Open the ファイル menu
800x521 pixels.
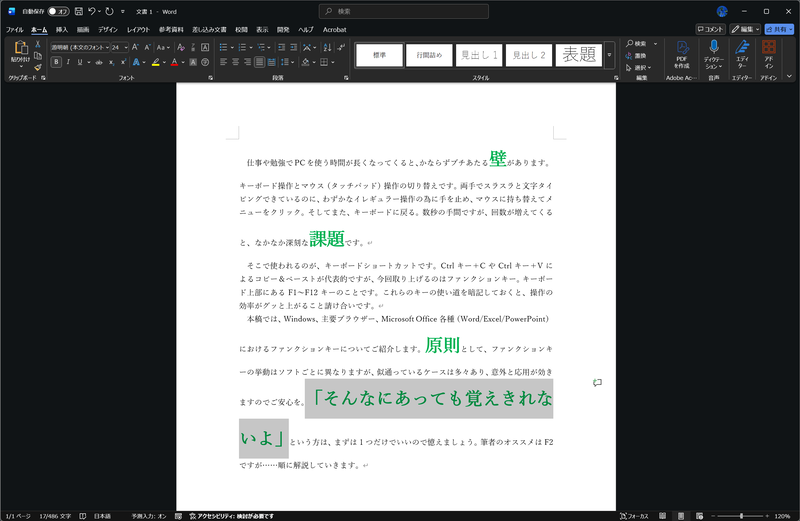pos(14,30)
